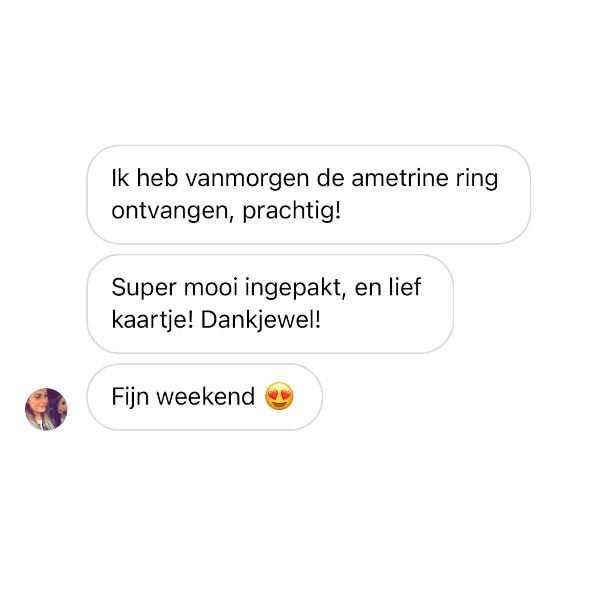This screenshot has width=600, height=600.
Task: Click the word 'ontvangen,' in first message
Action: (x=173, y=211)
